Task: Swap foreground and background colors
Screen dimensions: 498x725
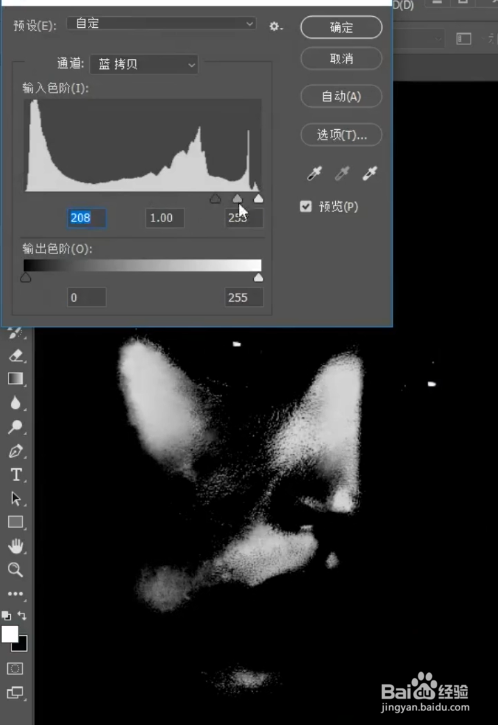Action: 22,615
